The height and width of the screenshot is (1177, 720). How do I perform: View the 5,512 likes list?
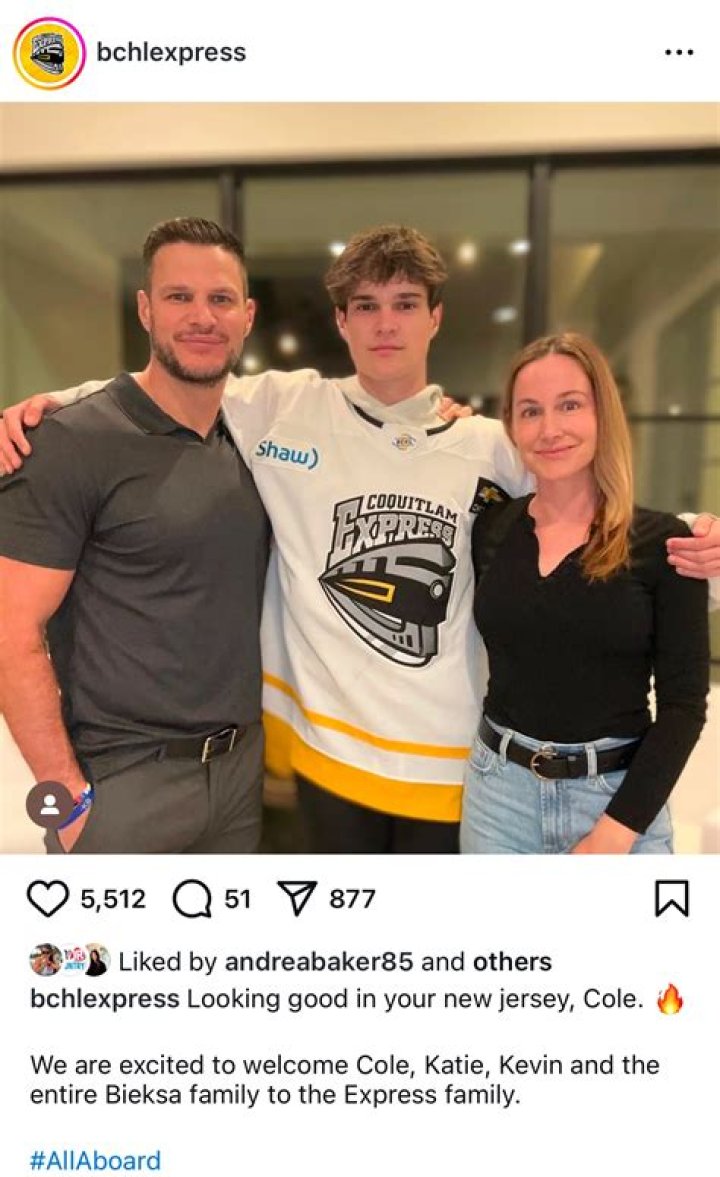(112, 899)
